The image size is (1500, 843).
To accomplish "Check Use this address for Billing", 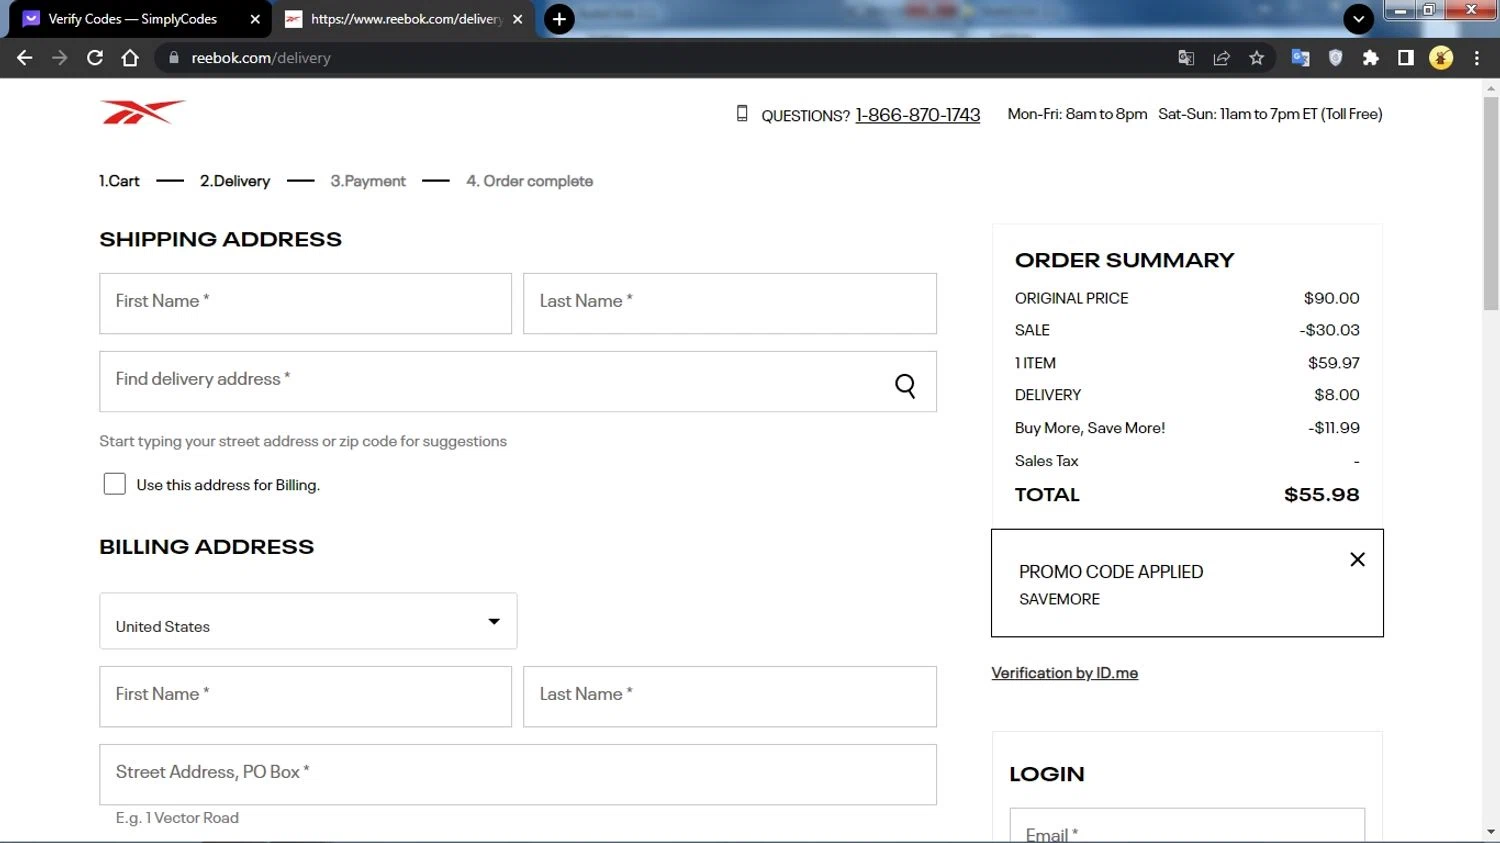I will pyautogui.click(x=115, y=484).
